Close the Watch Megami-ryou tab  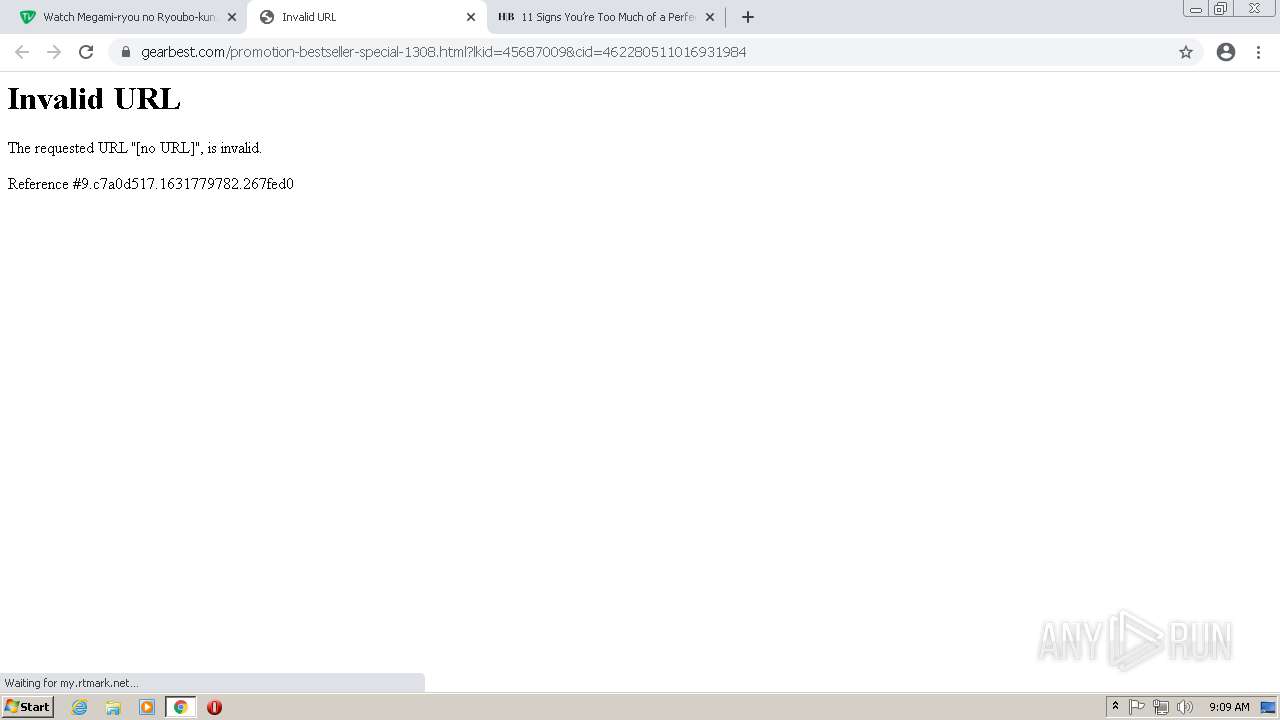232,17
